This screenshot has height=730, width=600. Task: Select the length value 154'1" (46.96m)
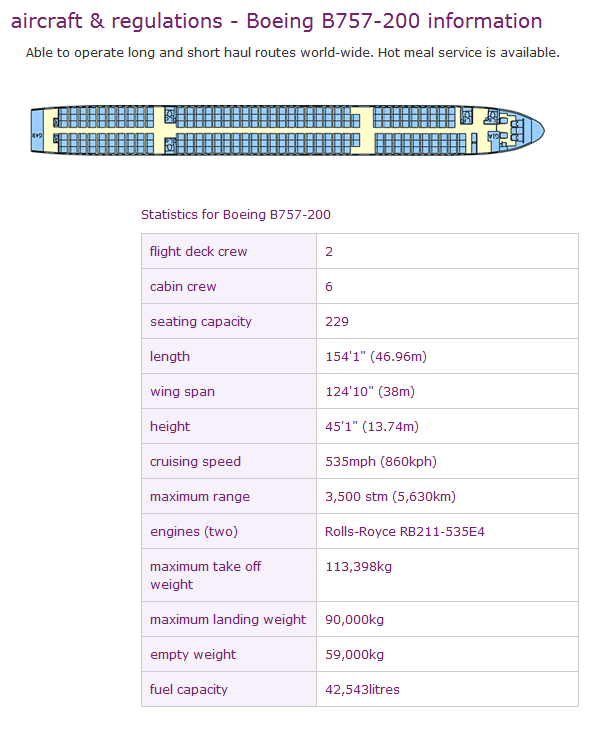point(376,356)
